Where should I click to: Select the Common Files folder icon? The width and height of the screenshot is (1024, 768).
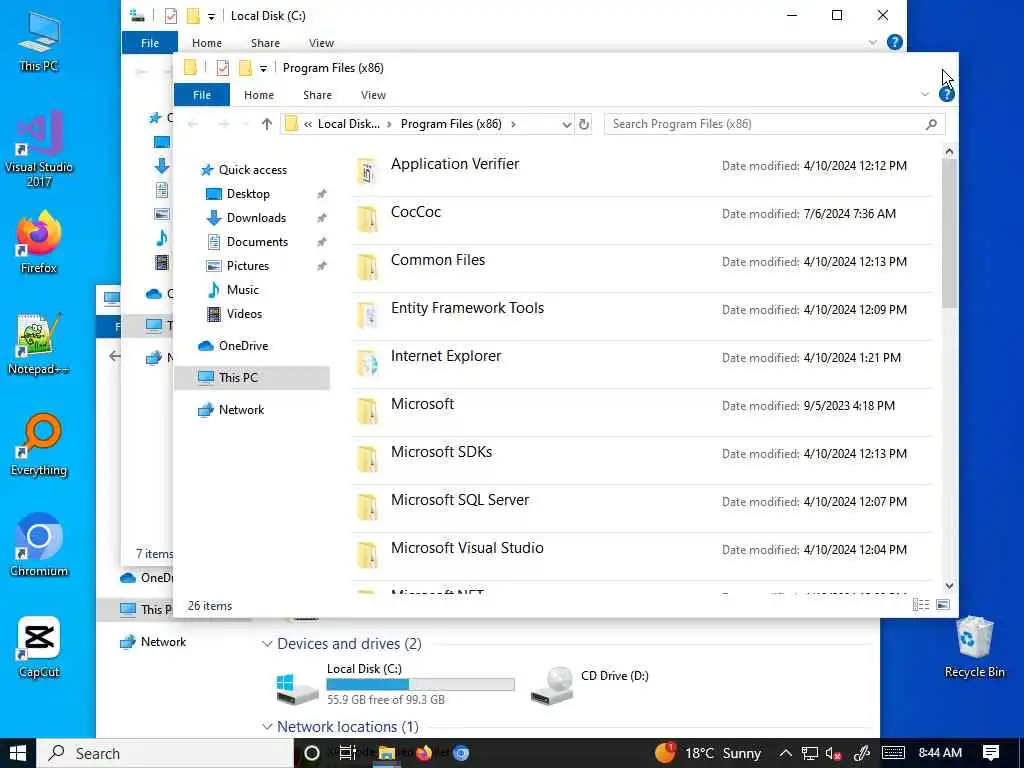tap(367, 267)
